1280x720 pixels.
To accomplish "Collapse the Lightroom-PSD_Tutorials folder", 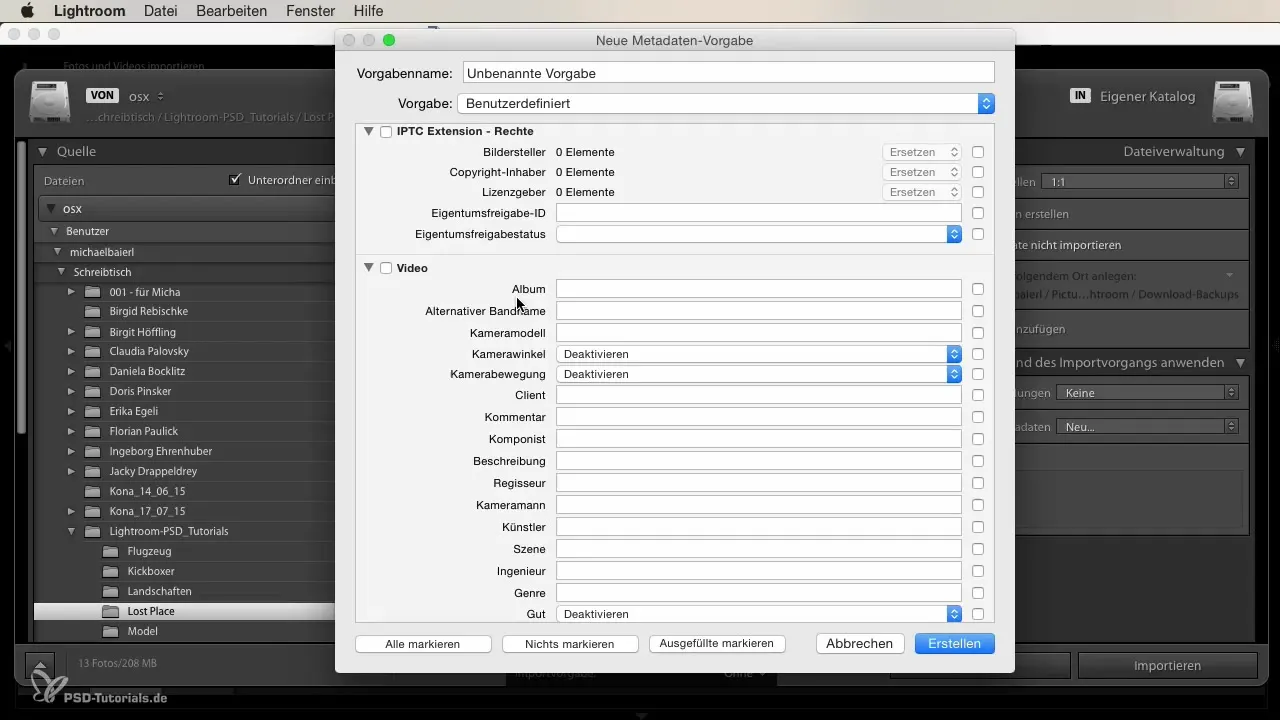I will click(71, 531).
